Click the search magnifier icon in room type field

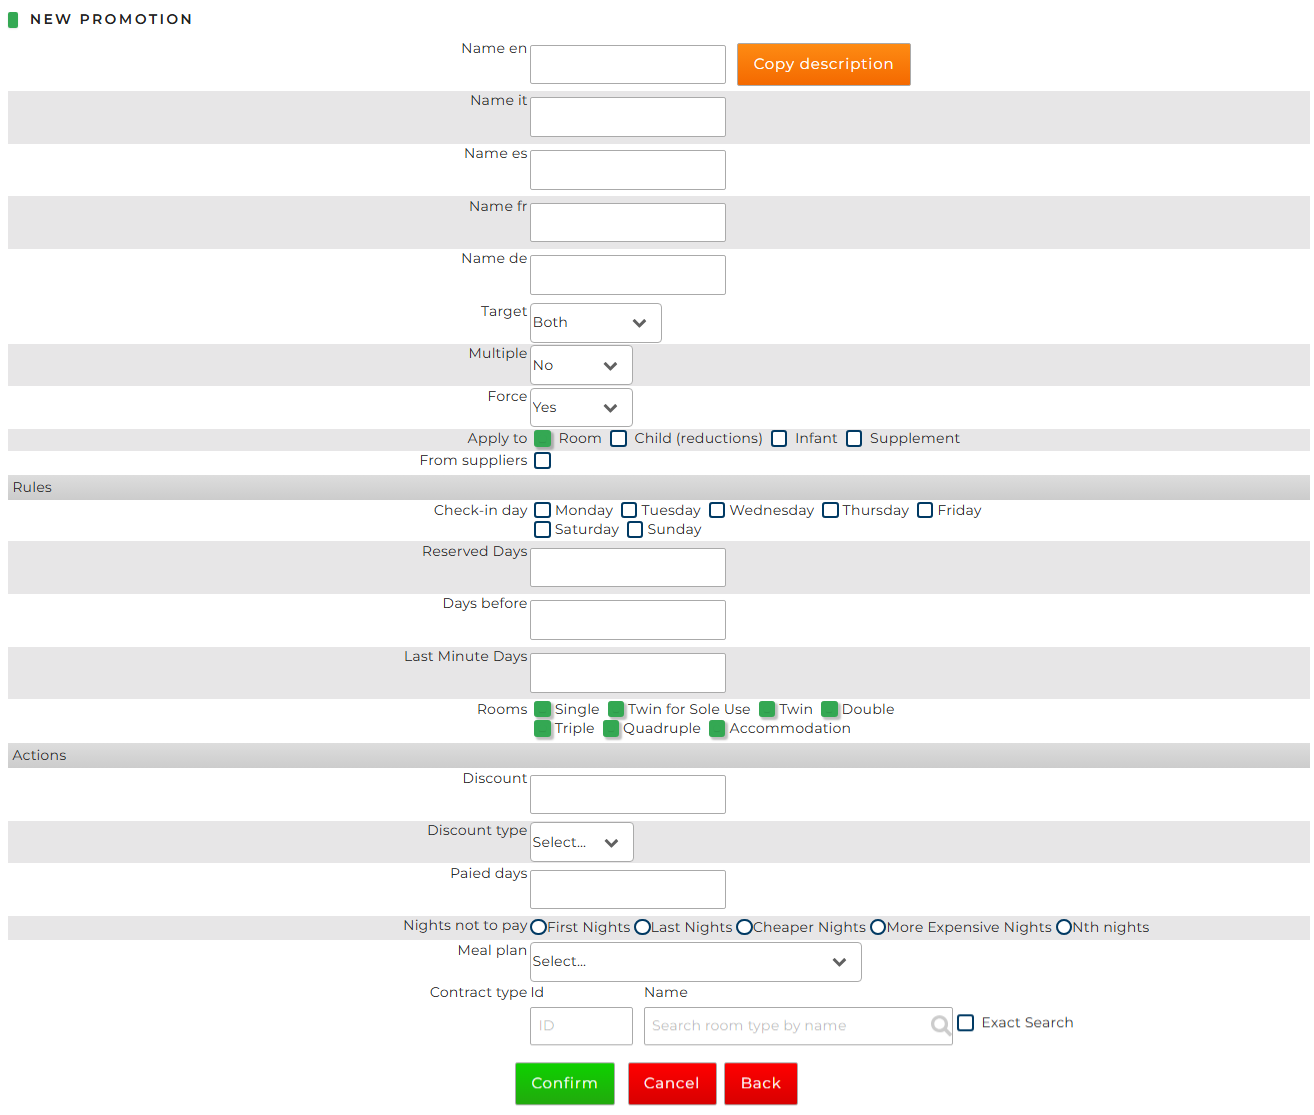tap(940, 1026)
